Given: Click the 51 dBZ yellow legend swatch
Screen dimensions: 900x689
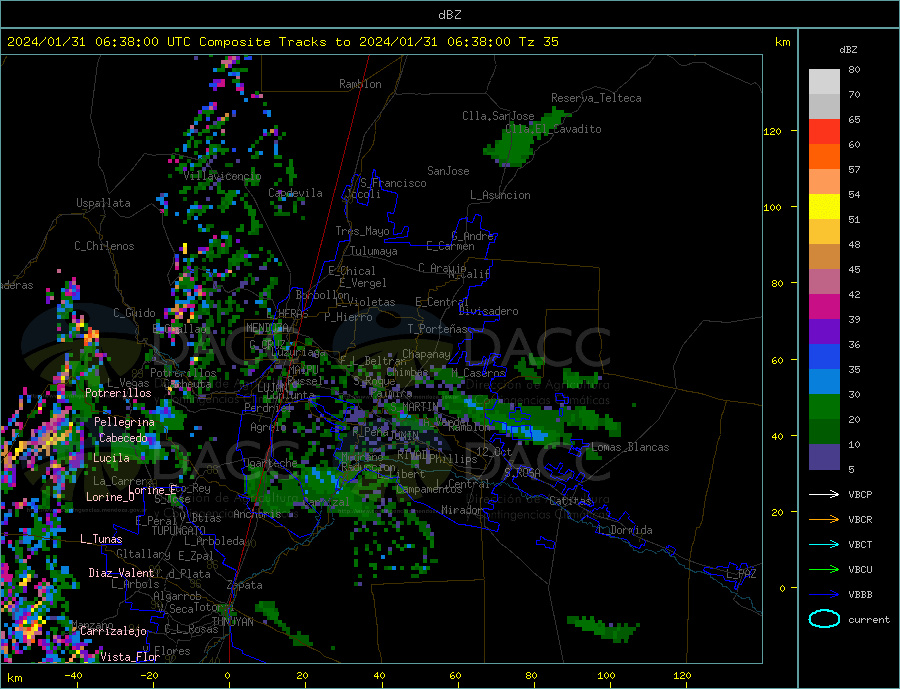Looking at the screenshot, I should (x=824, y=207).
